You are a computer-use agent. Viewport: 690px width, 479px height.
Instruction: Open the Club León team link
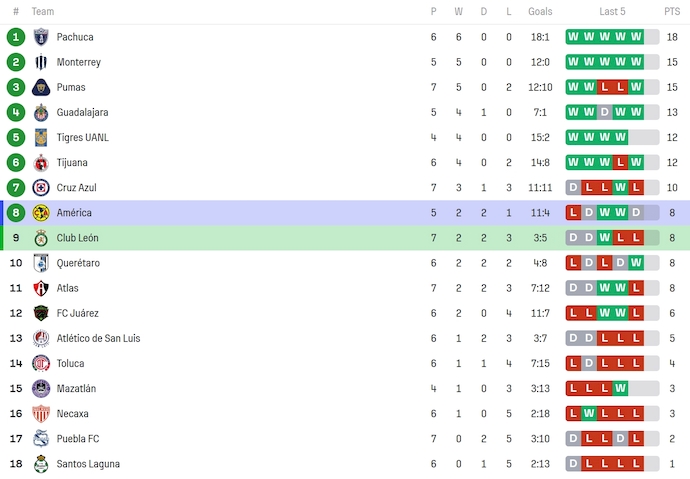[x=77, y=238]
